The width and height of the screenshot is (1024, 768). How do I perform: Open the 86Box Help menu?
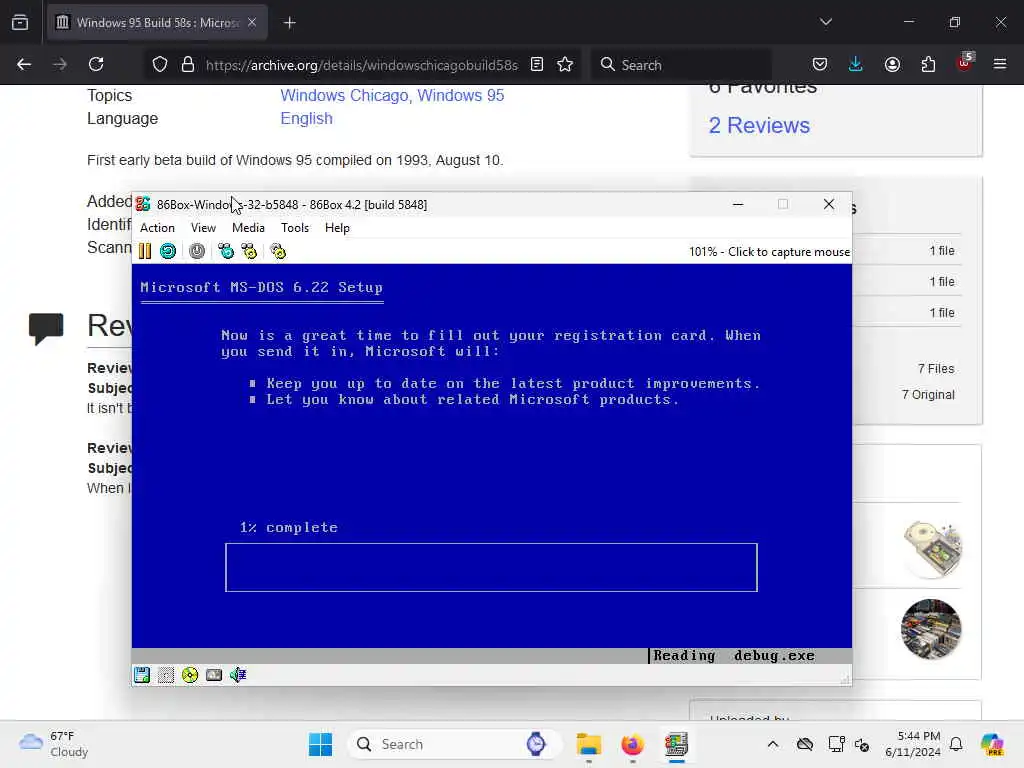coord(337,228)
